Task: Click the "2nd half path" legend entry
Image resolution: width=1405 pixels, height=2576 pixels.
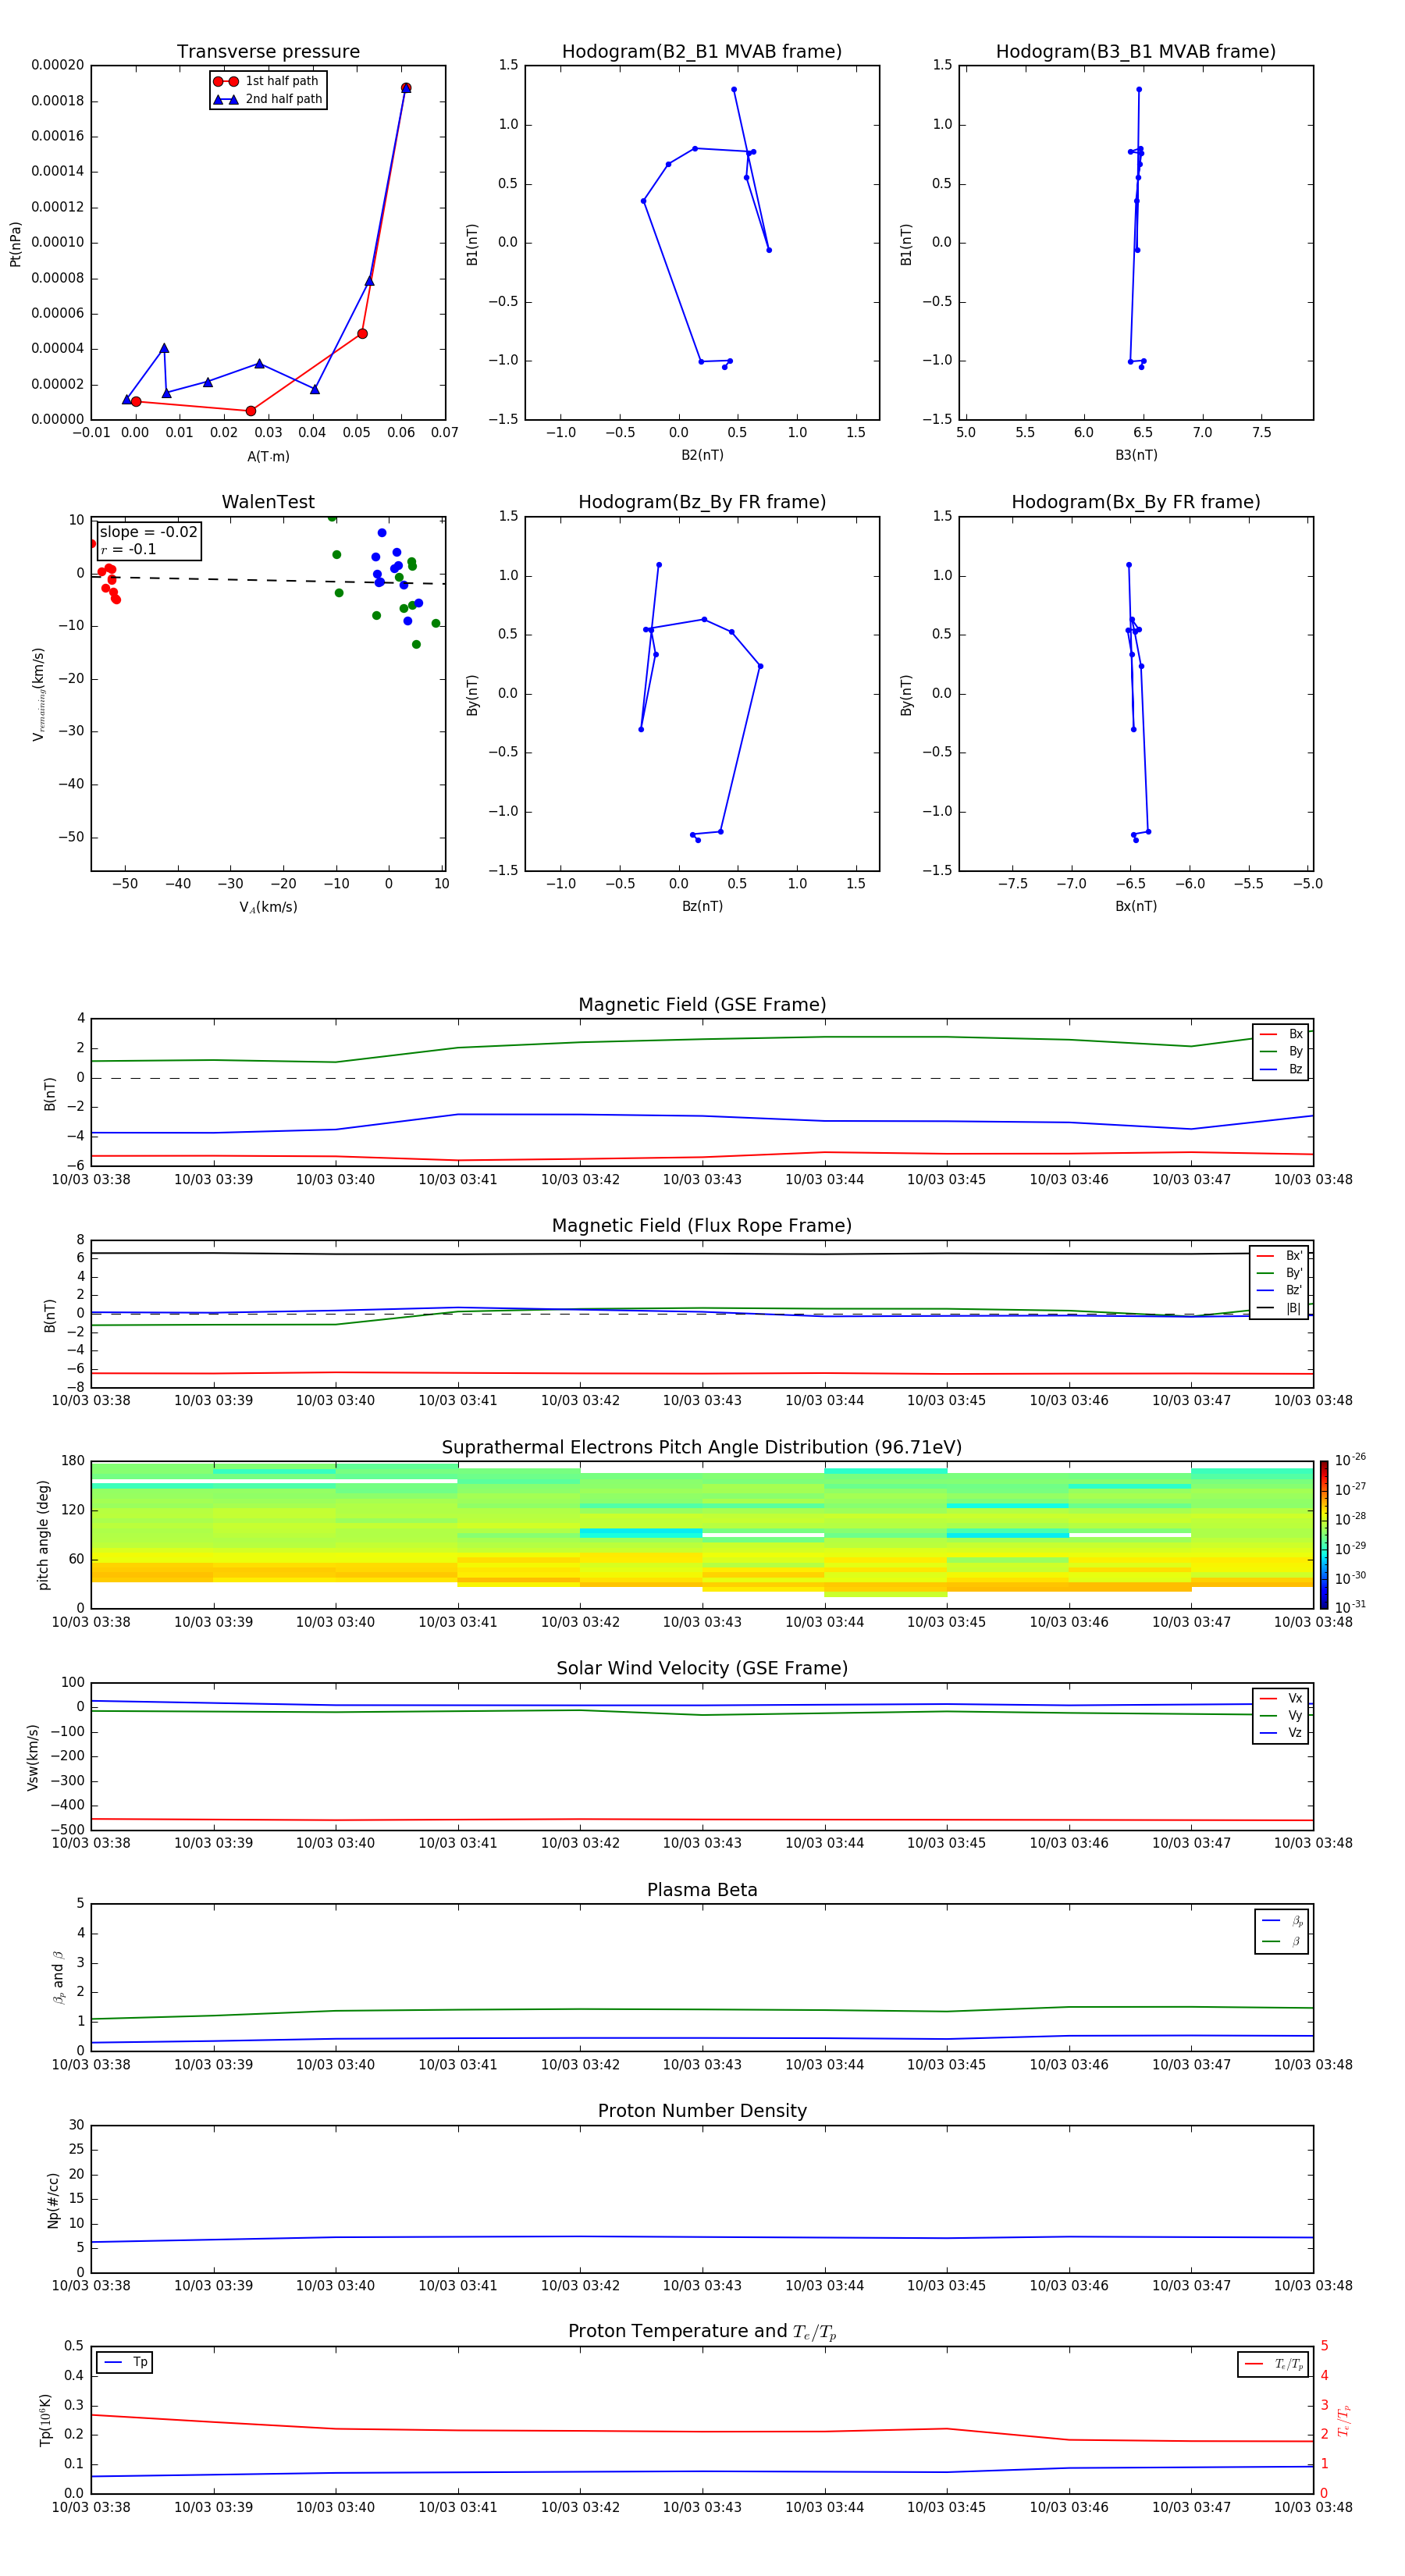Action: (x=268, y=99)
